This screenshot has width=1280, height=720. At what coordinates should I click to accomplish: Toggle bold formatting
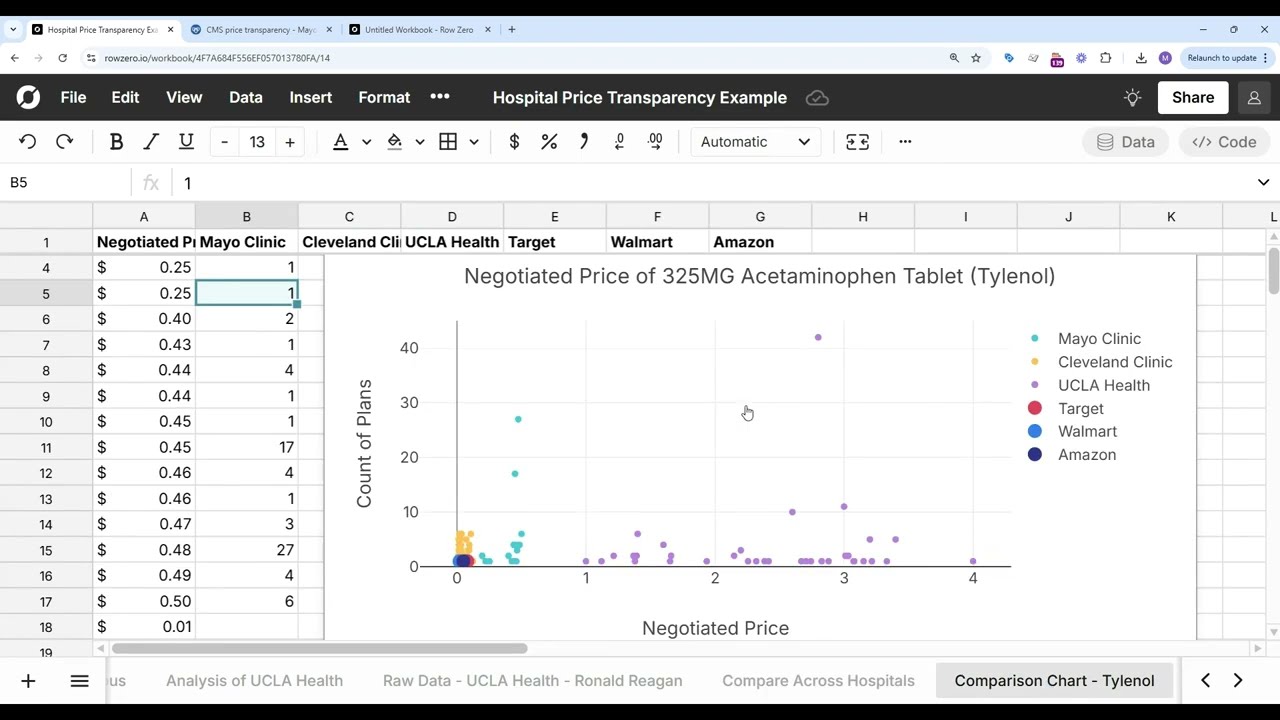116,142
